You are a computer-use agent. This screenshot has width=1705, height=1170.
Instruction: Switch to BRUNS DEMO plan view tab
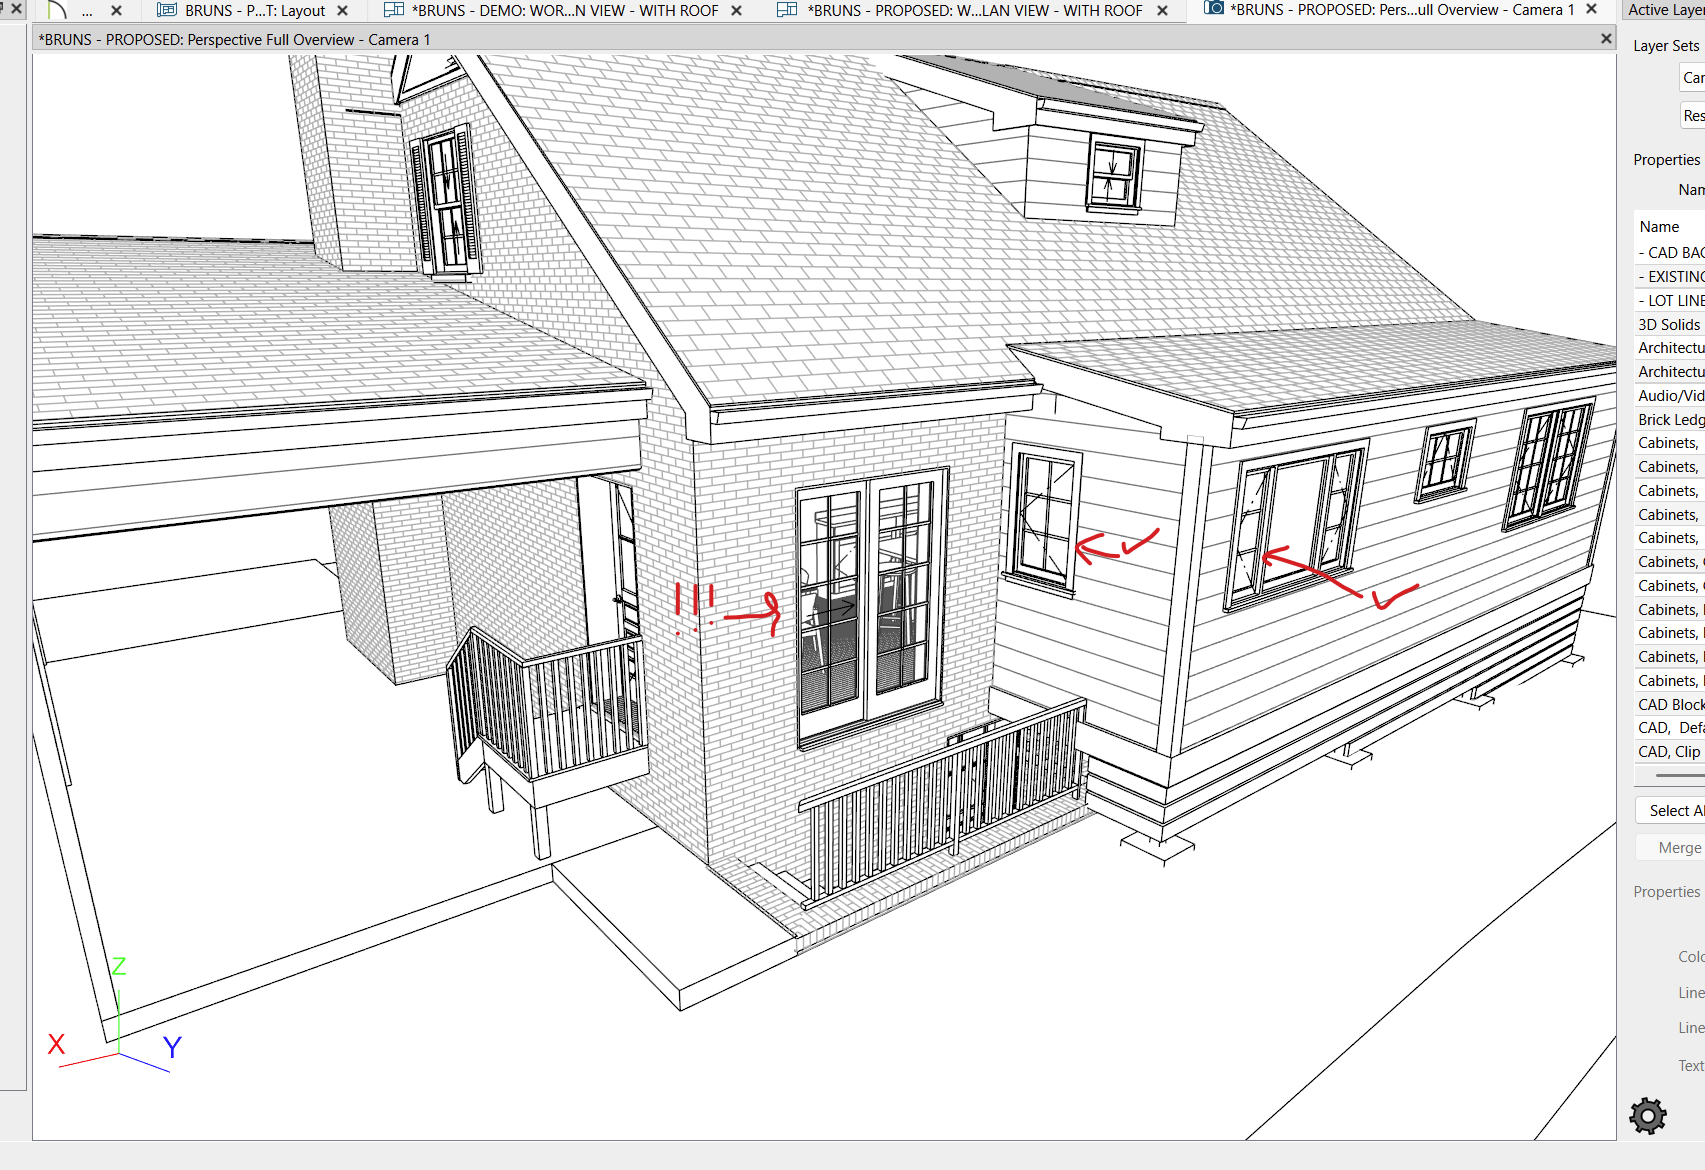[565, 10]
